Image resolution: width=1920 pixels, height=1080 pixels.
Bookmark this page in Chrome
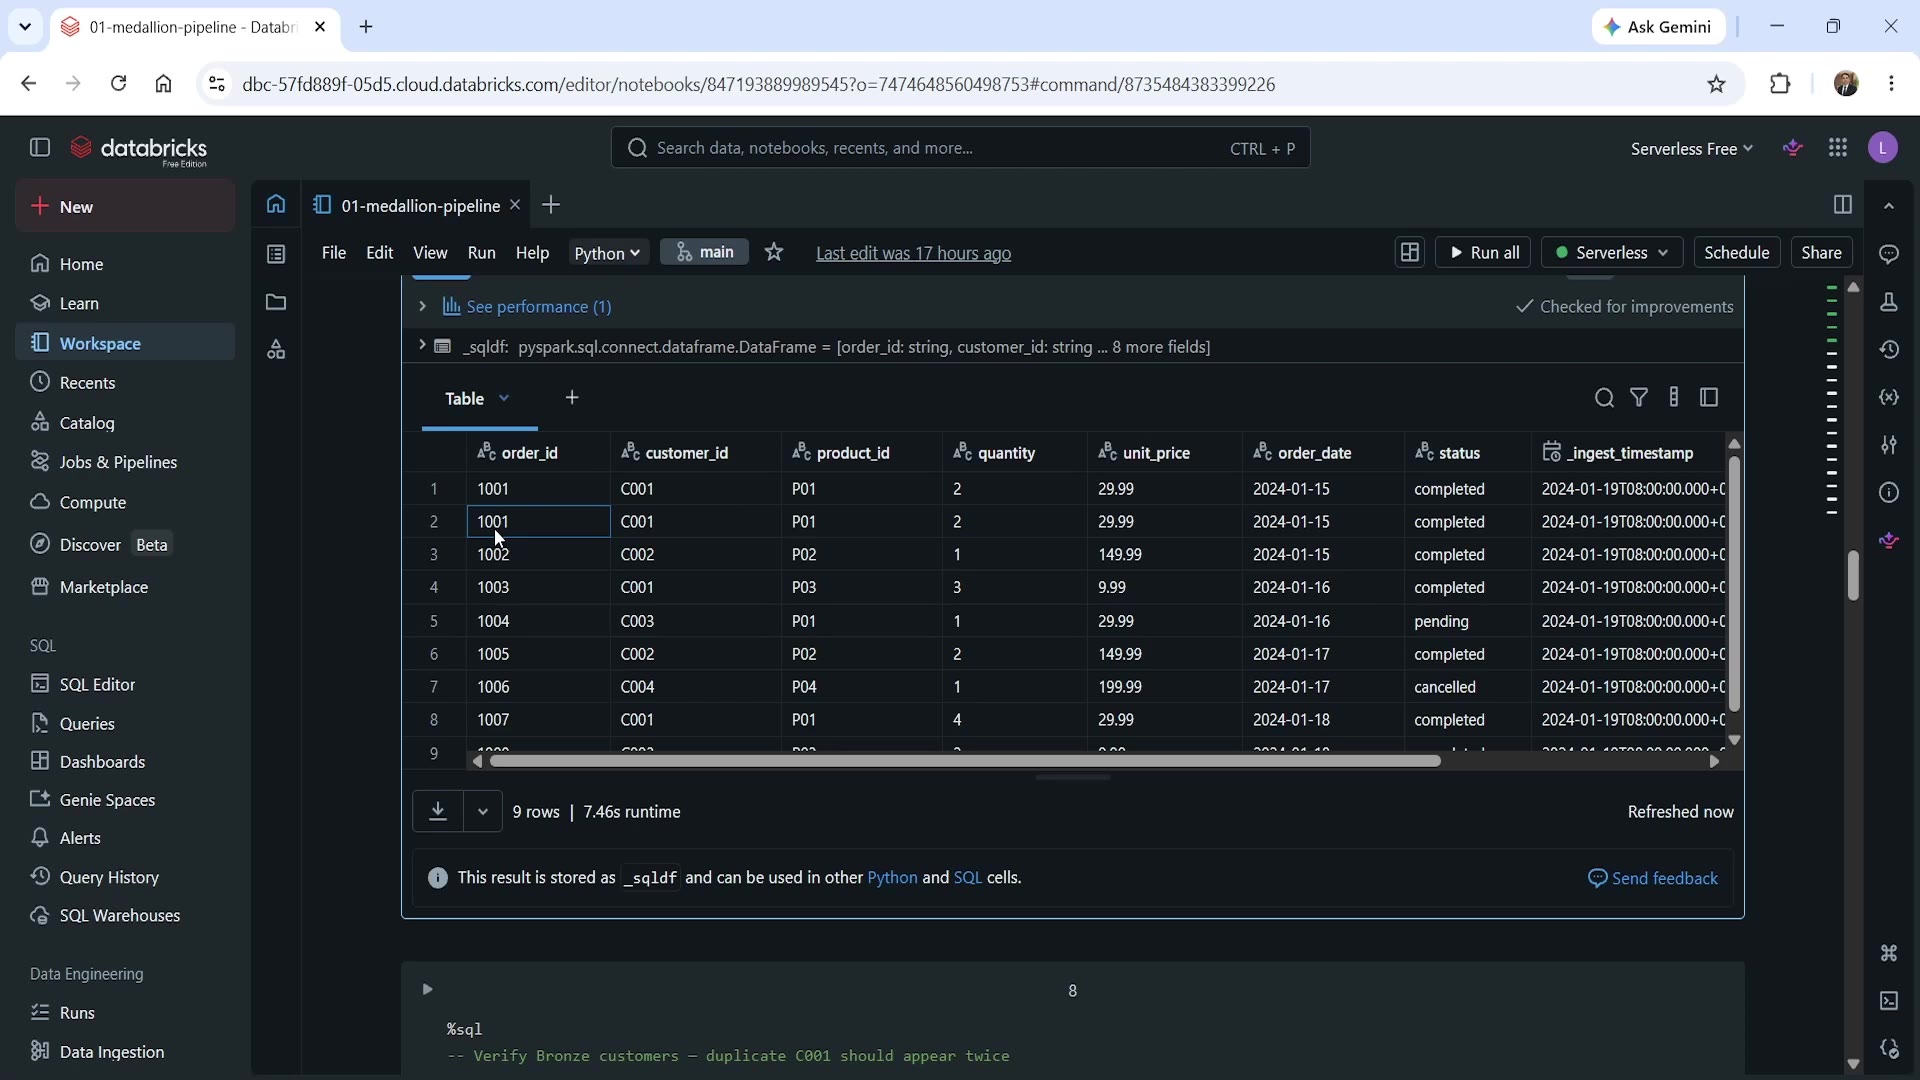click(x=1717, y=84)
